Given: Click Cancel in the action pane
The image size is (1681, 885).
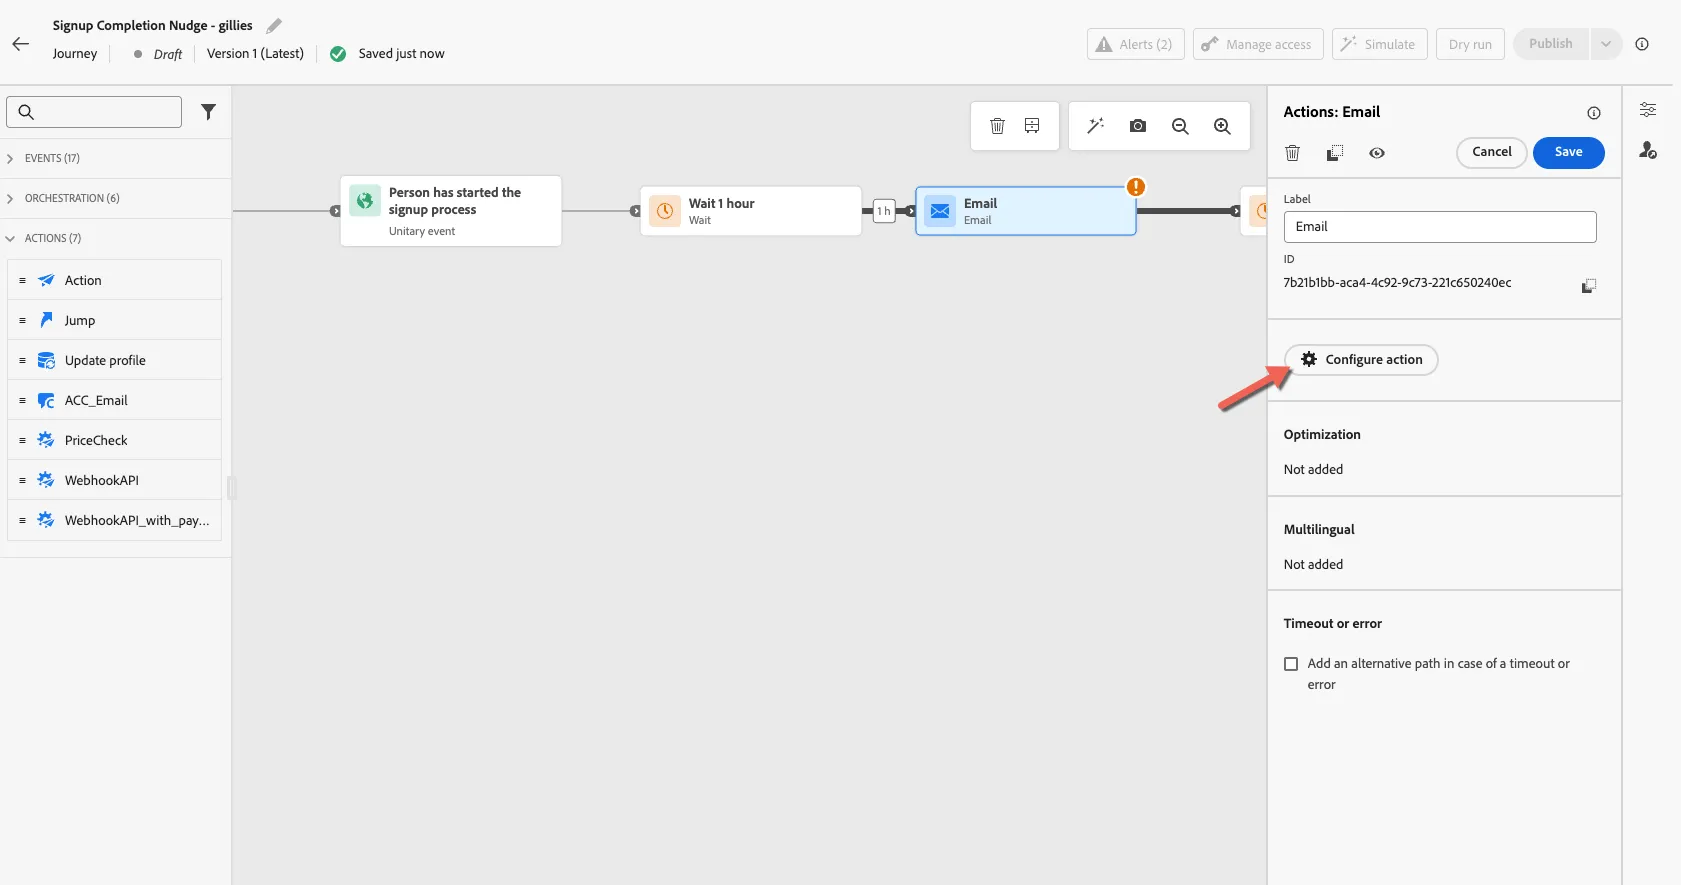Looking at the screenshot, I should (x=1491, y=152).
